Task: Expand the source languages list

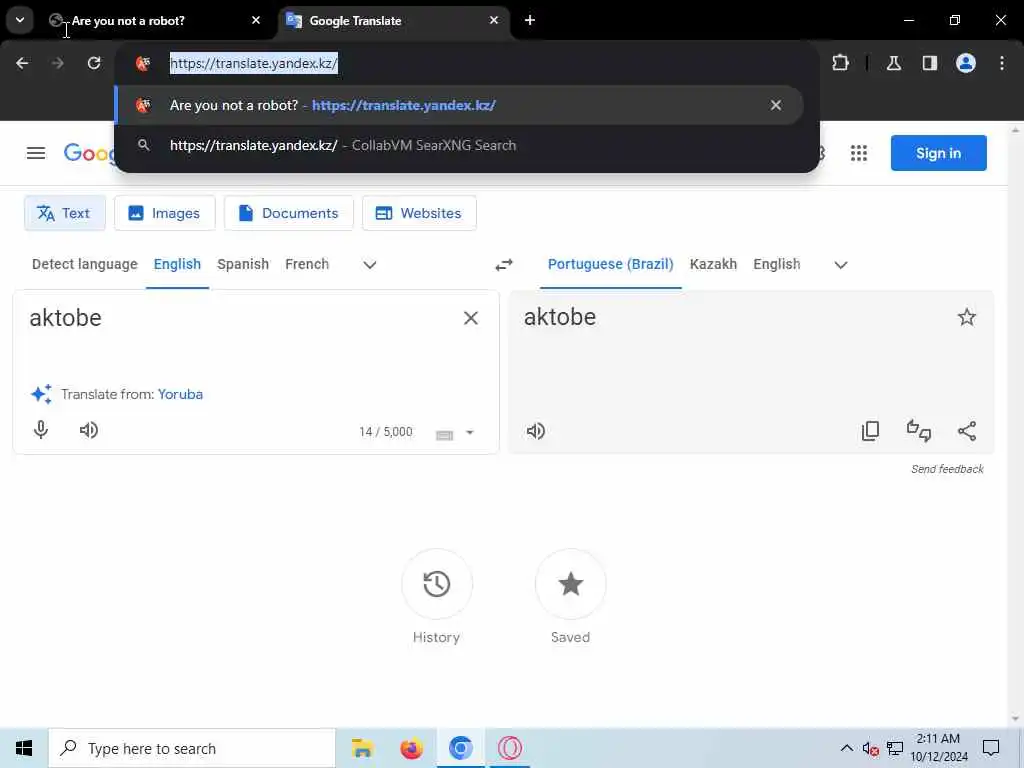Action: [370, 264]
